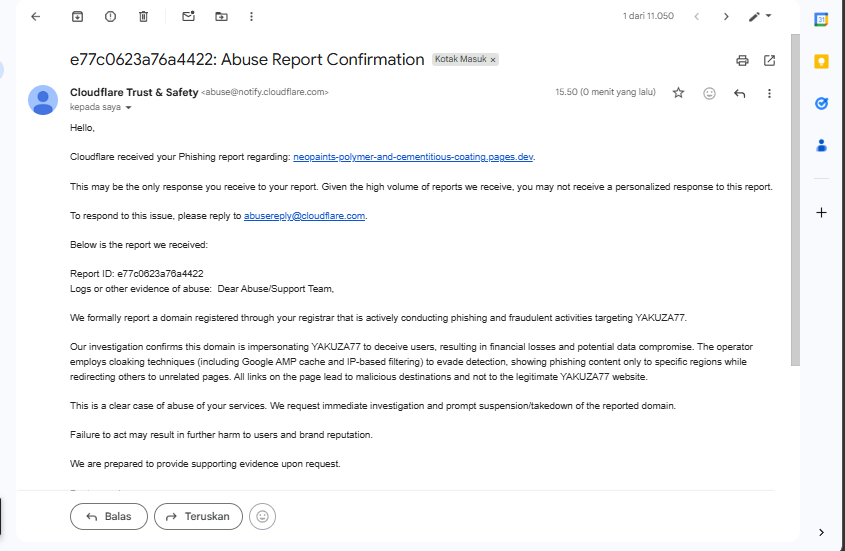Open Google Keep in side panel
This screenshot has height=551, width=845.
[821, 61]
